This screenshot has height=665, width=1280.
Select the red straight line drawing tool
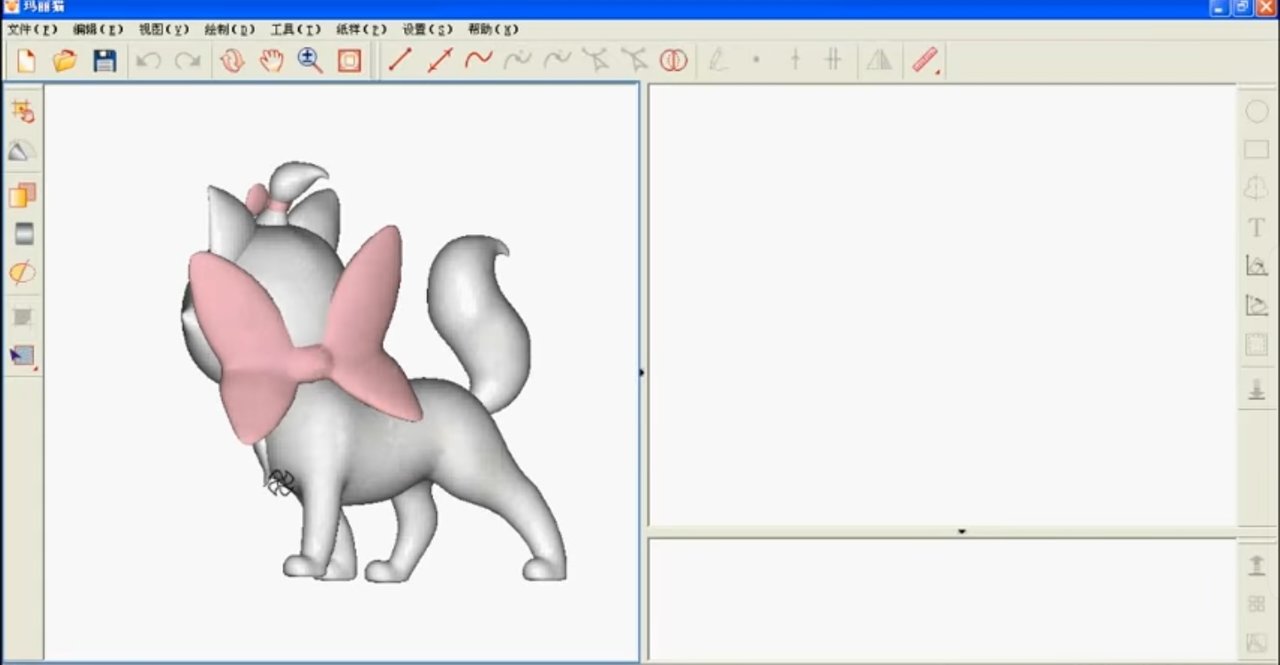point(400,60)
